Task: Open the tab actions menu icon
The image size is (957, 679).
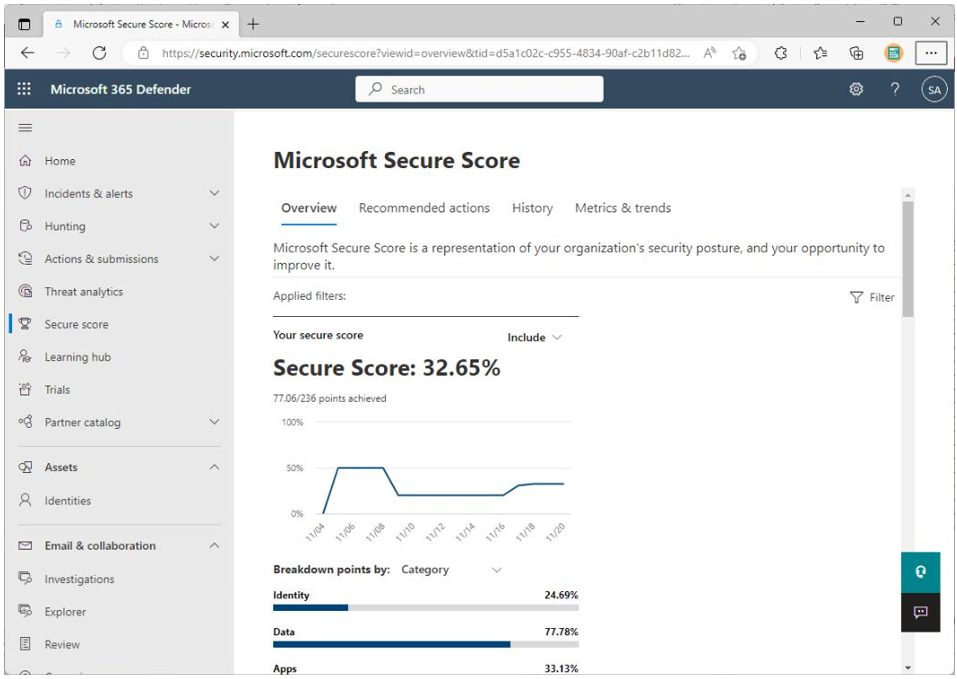Action: coord(24,24)
